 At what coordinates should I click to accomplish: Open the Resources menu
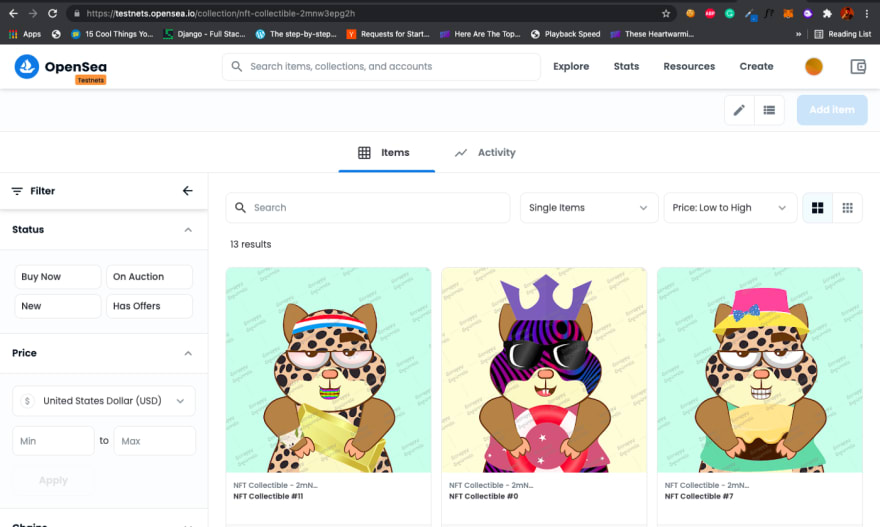point(689,66)
